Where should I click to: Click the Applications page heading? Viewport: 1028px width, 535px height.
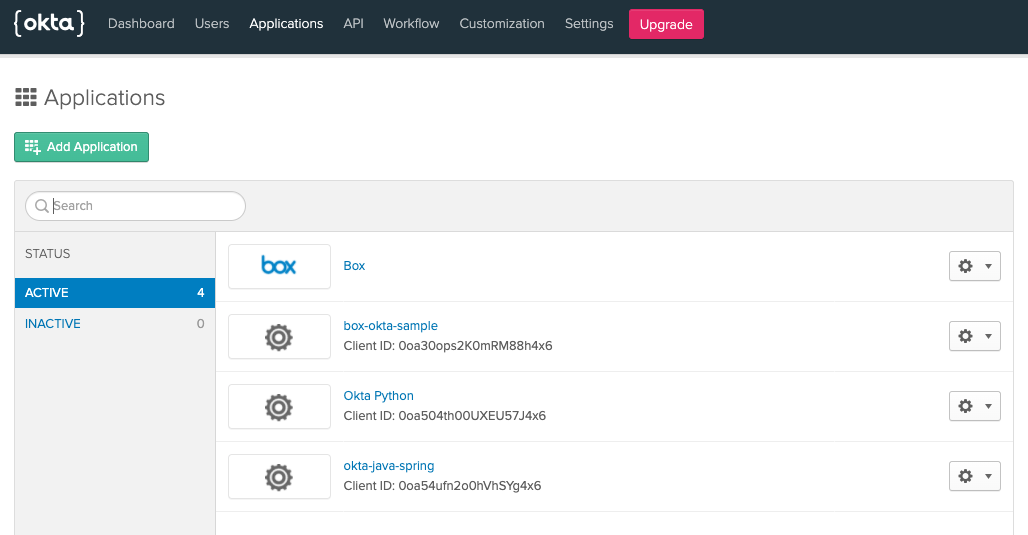point(104,98)
